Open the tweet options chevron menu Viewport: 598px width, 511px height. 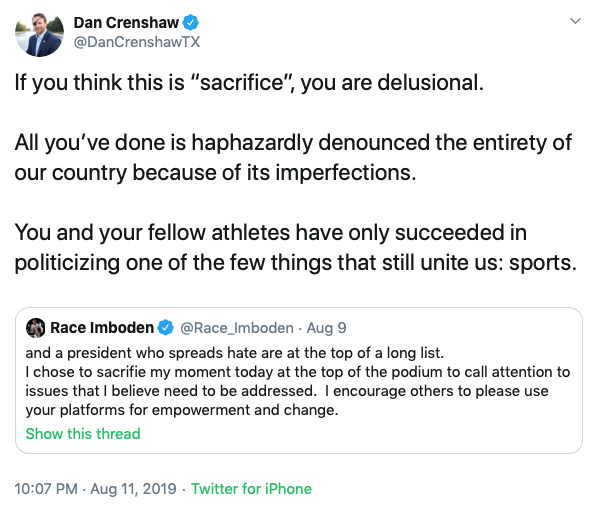575,21
